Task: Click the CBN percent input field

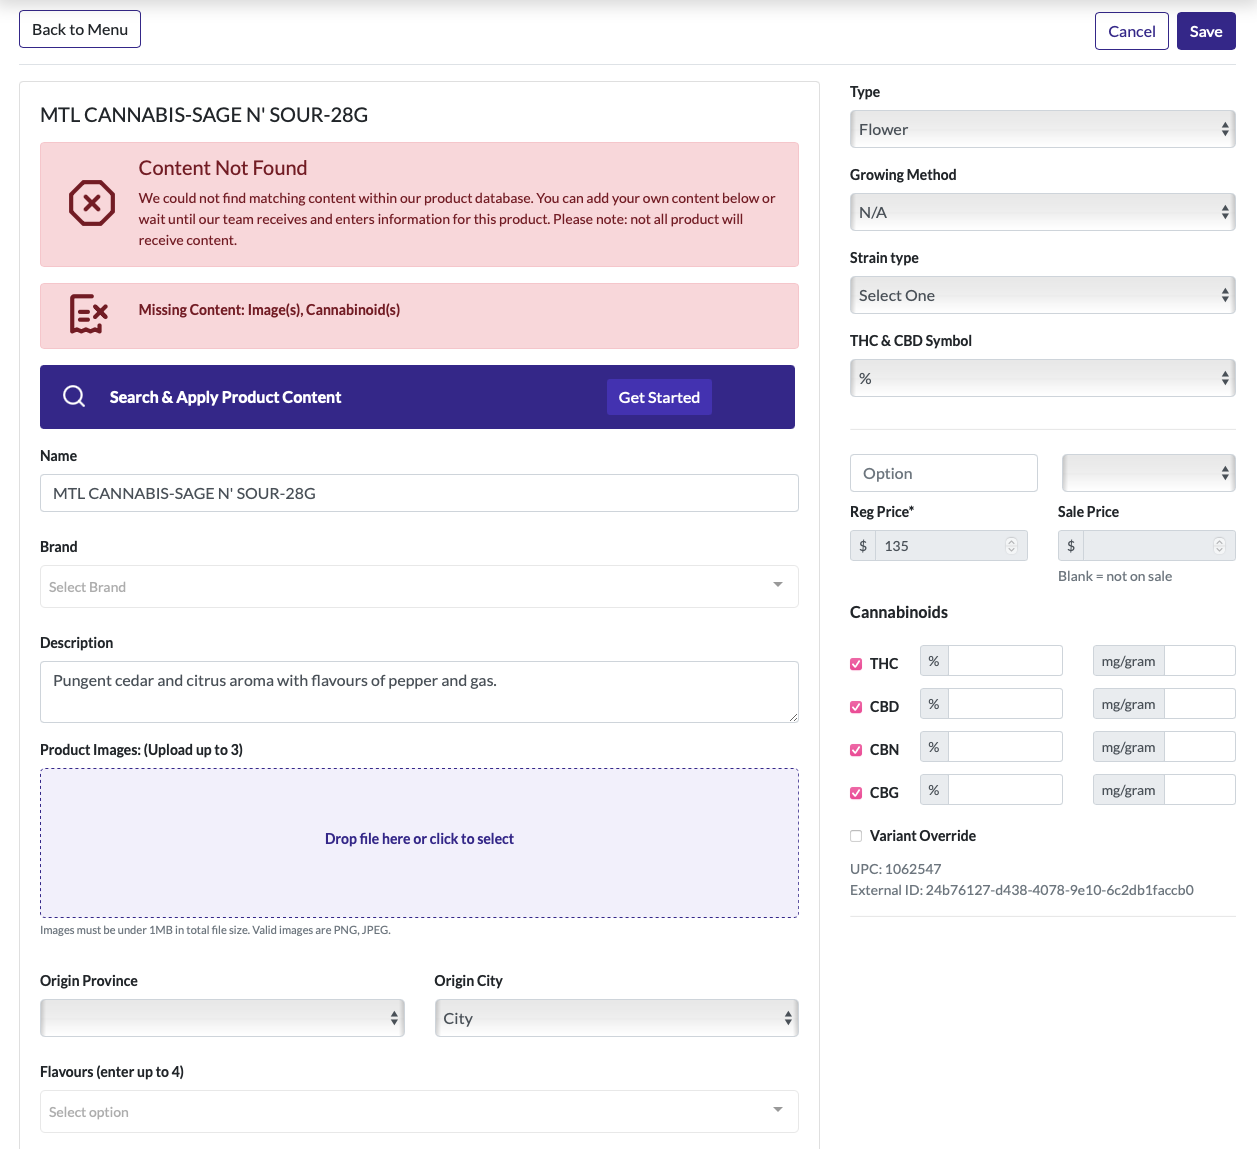Action: (1005, 747)
